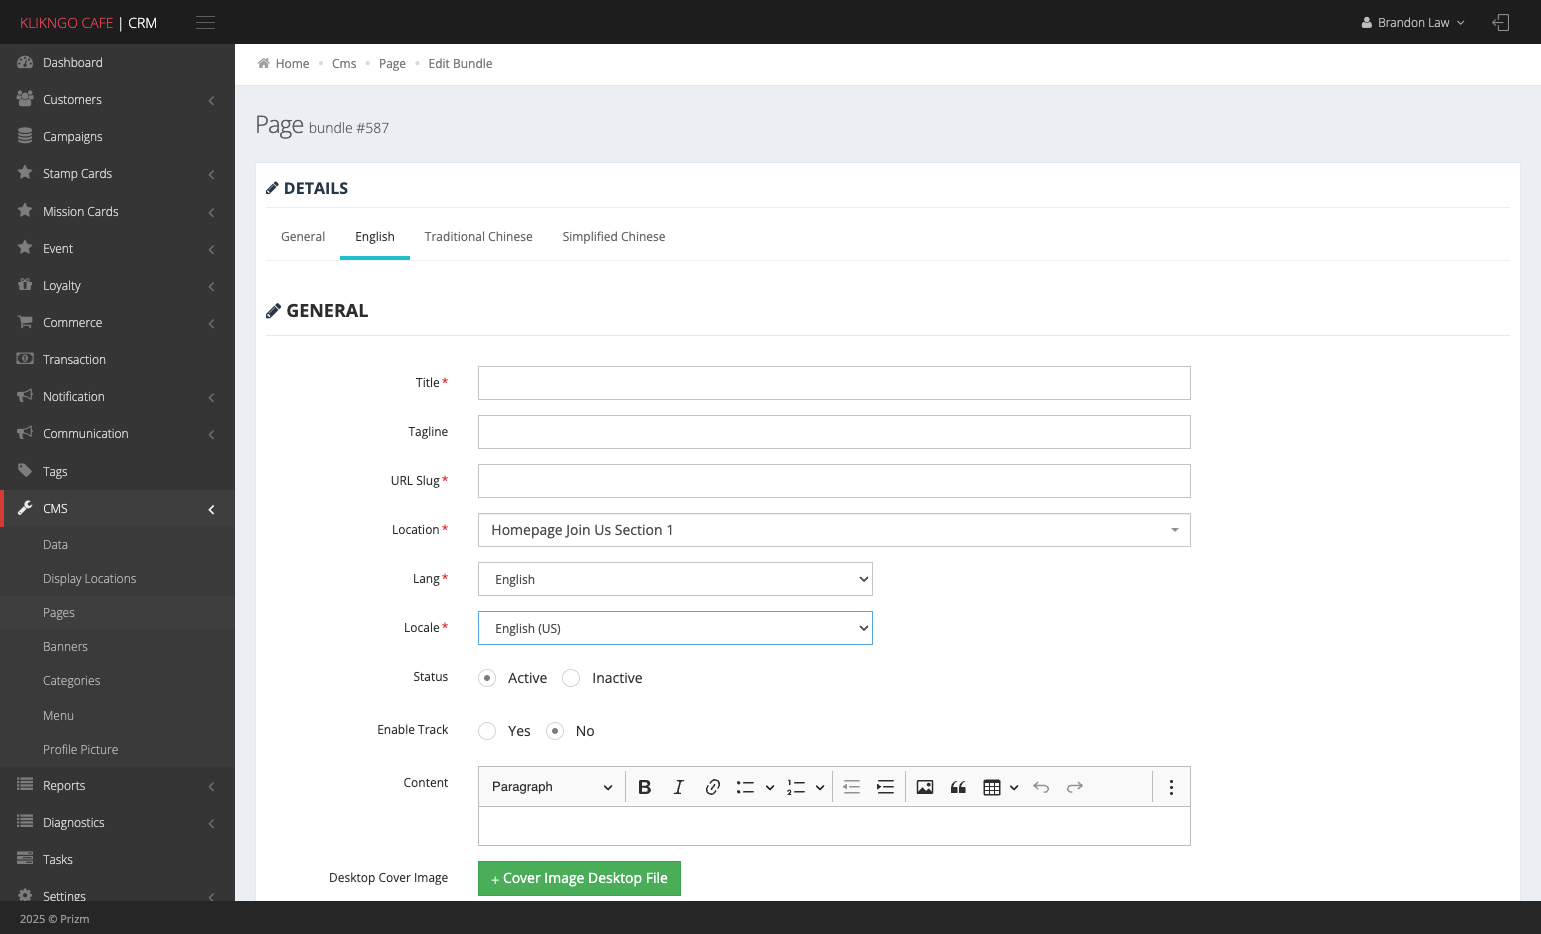Insert block quote in content editor
This screenshot has height=934, width=1541.
point(958,787)
